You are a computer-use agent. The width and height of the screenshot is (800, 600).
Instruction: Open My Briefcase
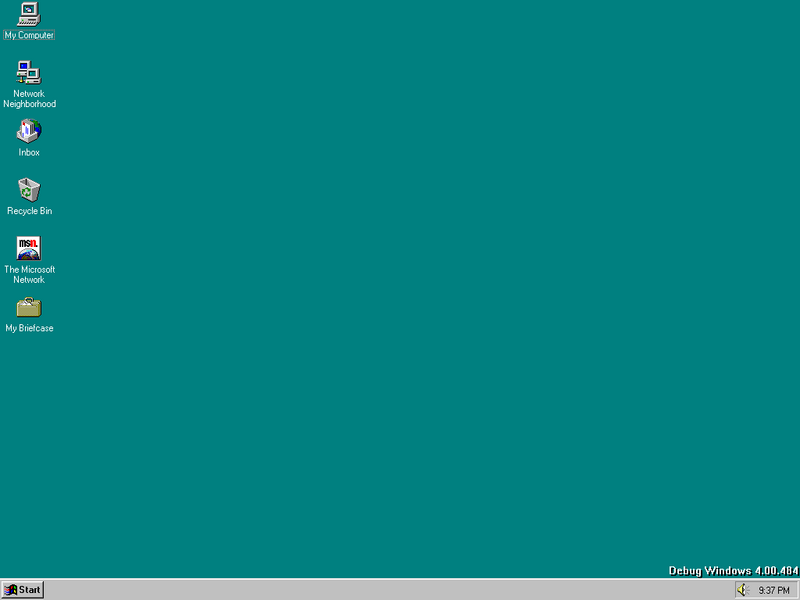[x=28, y=308]
